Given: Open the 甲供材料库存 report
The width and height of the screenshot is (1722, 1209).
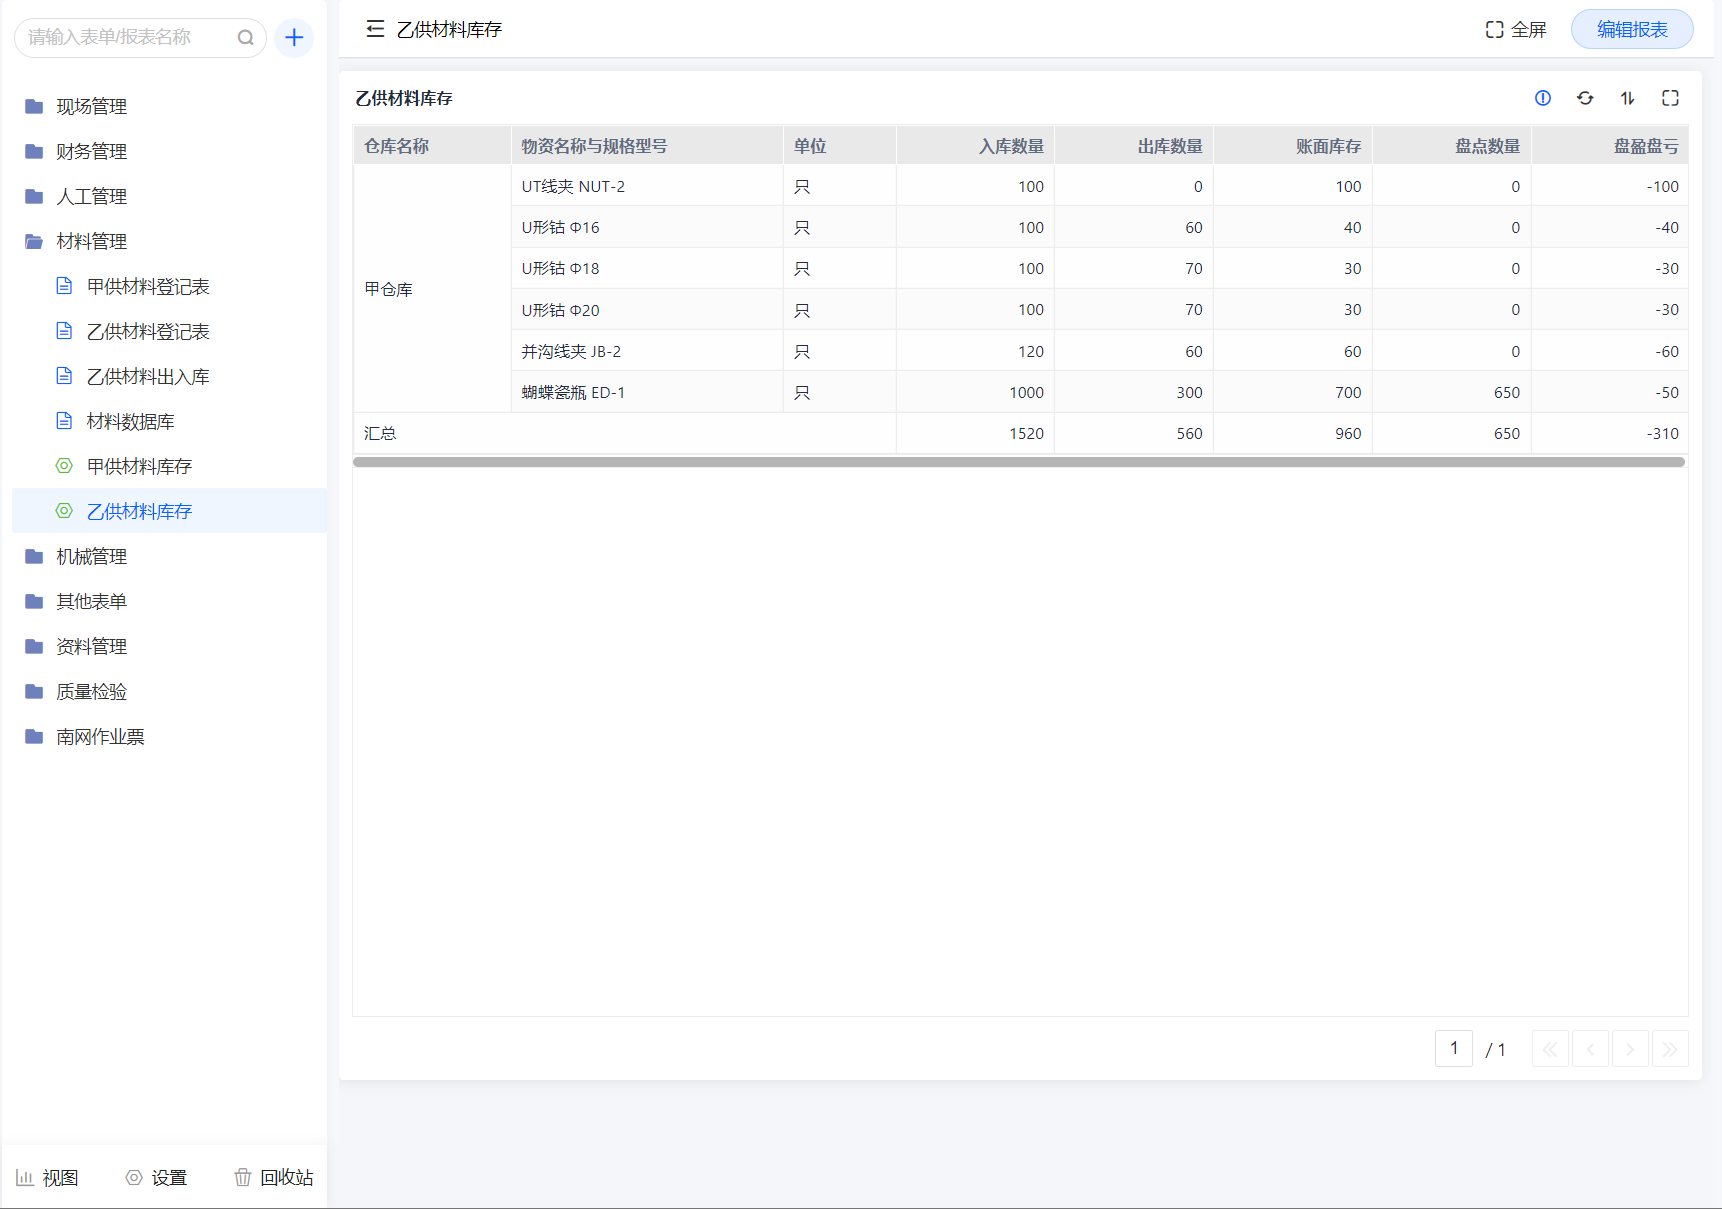Looking at the screenshot, I should pyautogui.click(x=139, y=466).
